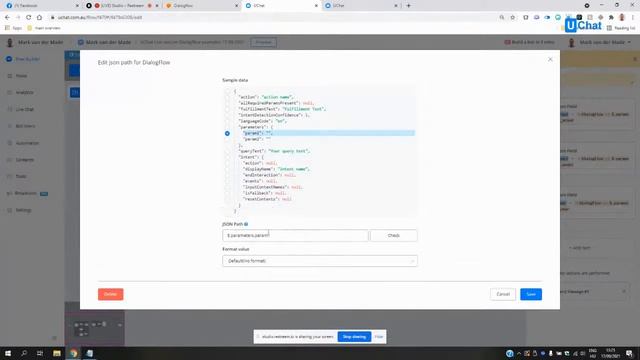Click the browser back arrow

click(x=7, y=18)
